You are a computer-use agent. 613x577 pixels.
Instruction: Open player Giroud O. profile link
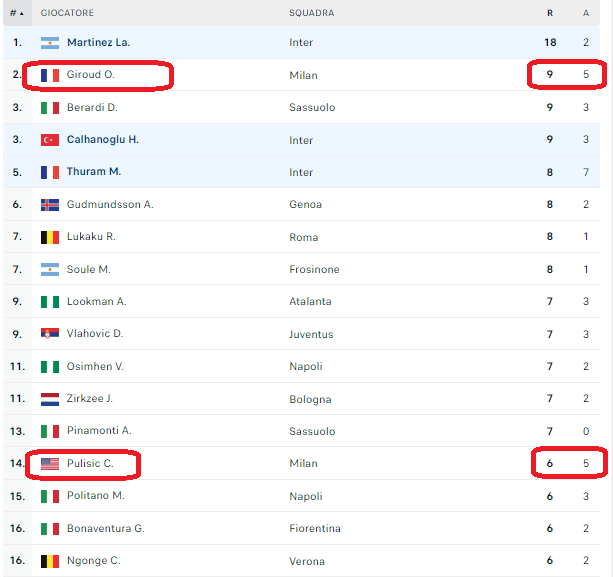91,74
